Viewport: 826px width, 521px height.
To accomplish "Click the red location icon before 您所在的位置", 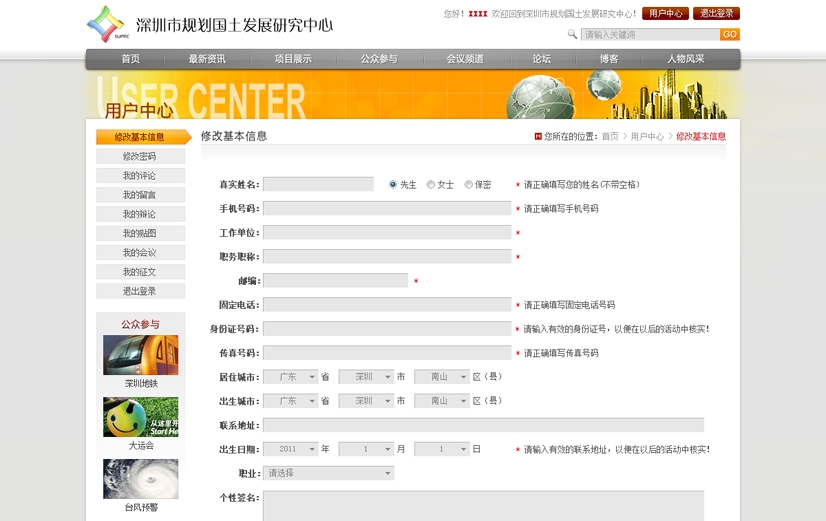I will (x=538, y=136).
